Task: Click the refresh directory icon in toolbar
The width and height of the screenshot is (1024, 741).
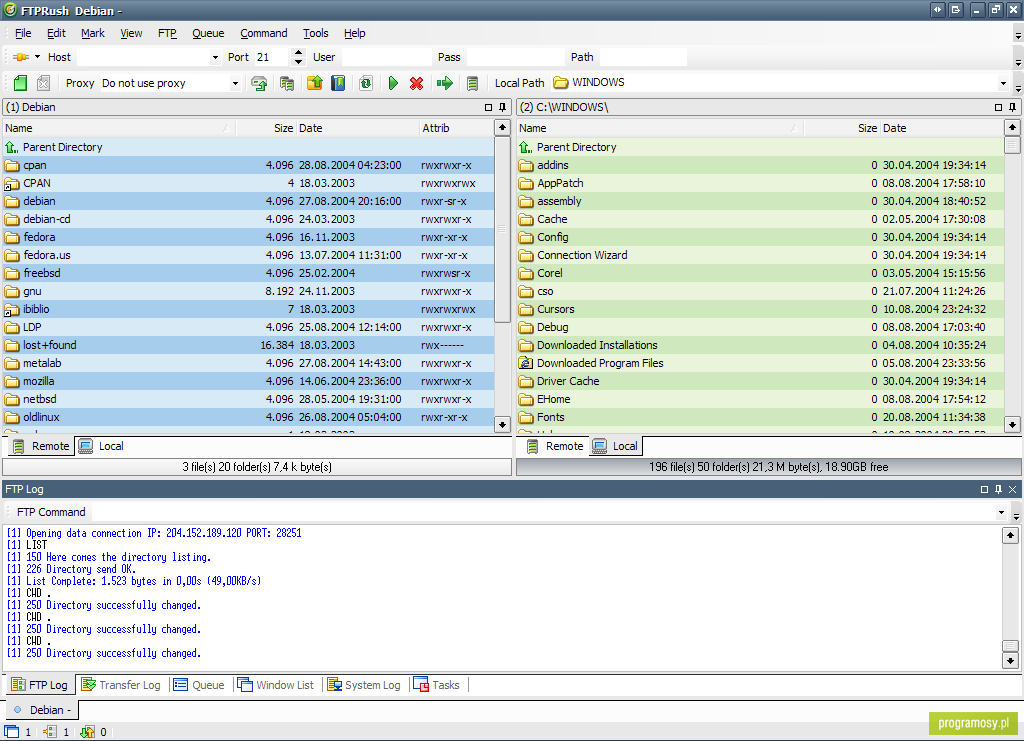Action: click(x=365, y=84)
